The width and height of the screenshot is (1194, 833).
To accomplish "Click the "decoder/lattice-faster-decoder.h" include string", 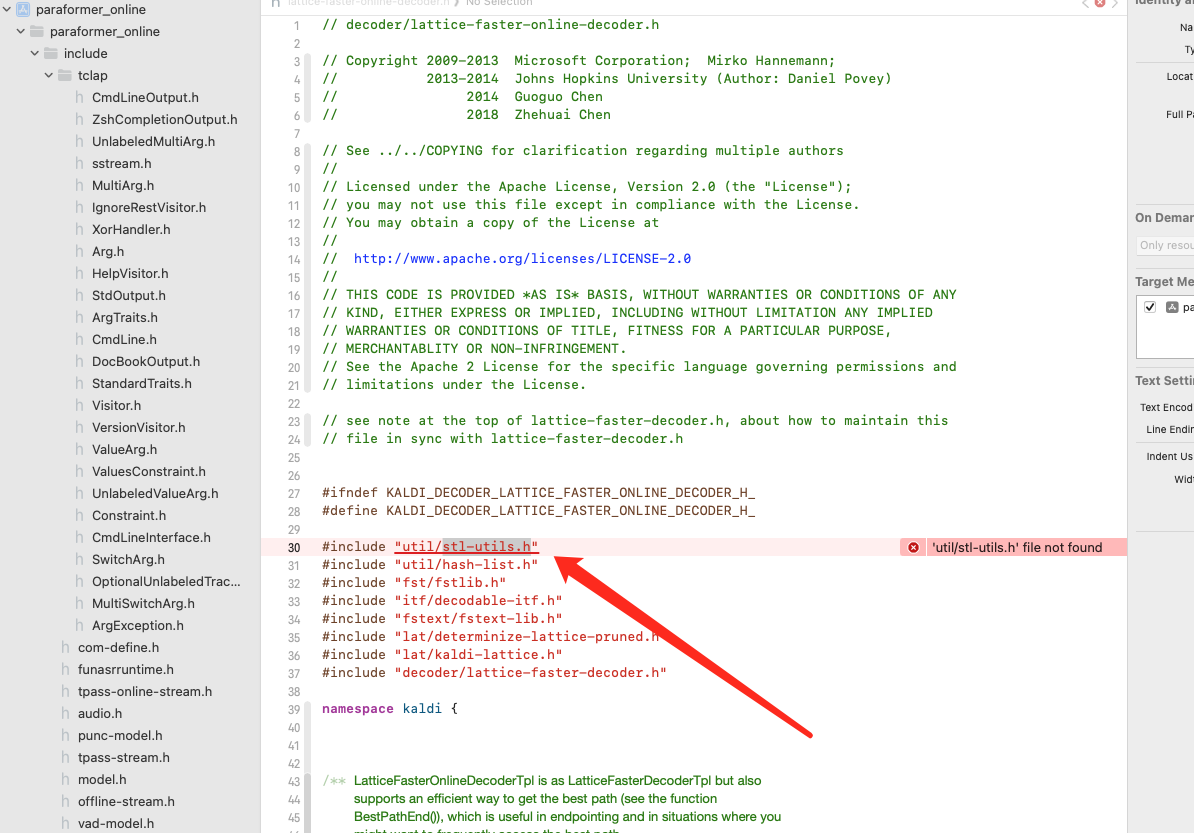I will [530, 673].
